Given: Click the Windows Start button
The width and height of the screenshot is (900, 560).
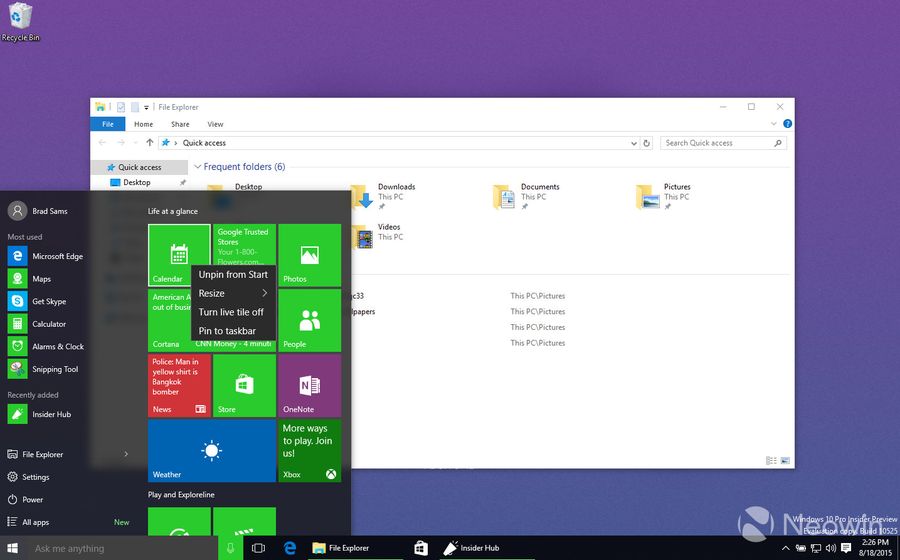Looking at the screenshot, I should [x=13, y=548].
